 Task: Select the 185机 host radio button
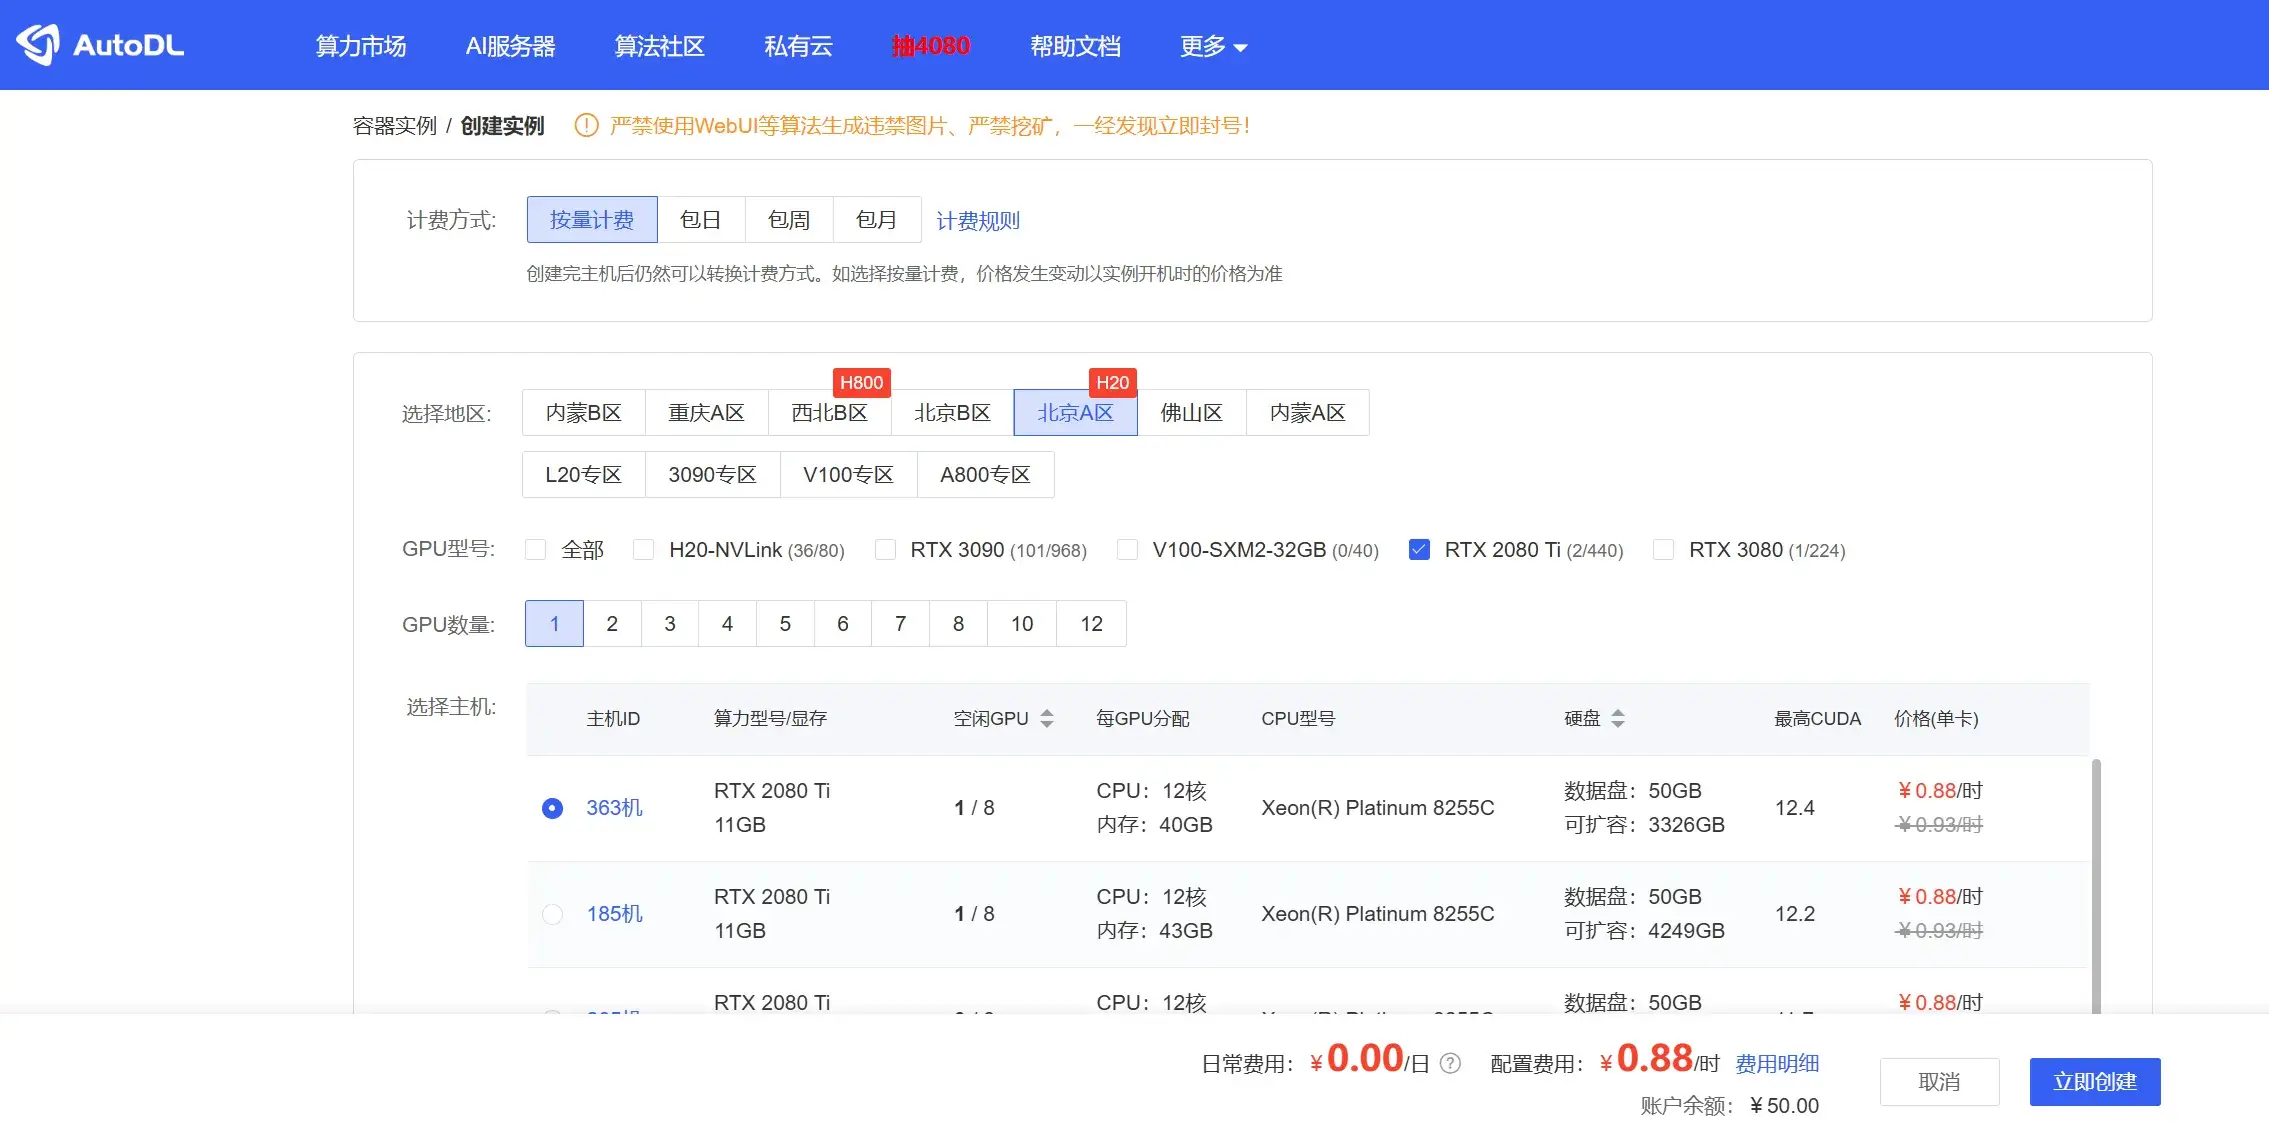tap(553, 914)
